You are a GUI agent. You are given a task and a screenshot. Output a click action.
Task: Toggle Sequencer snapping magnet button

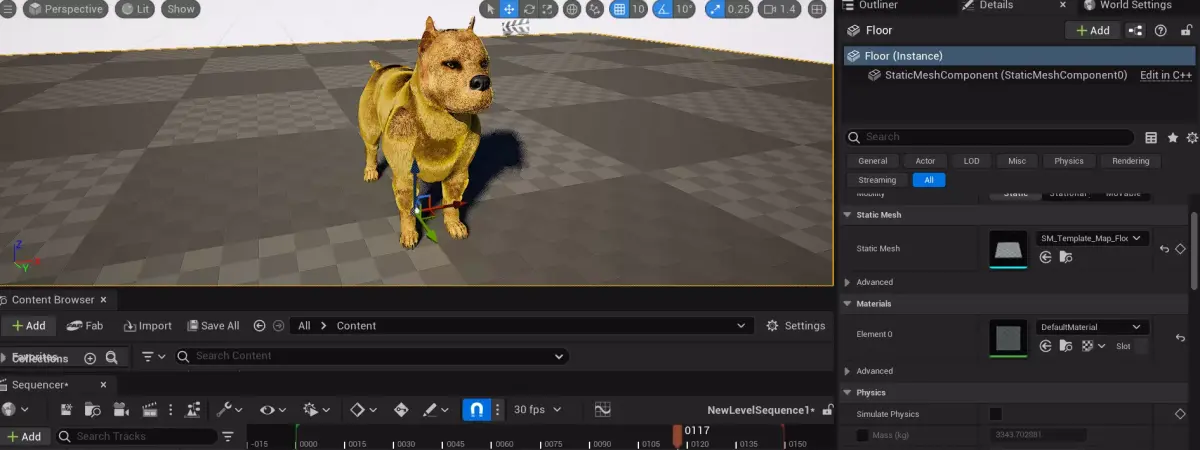[476, 409]
